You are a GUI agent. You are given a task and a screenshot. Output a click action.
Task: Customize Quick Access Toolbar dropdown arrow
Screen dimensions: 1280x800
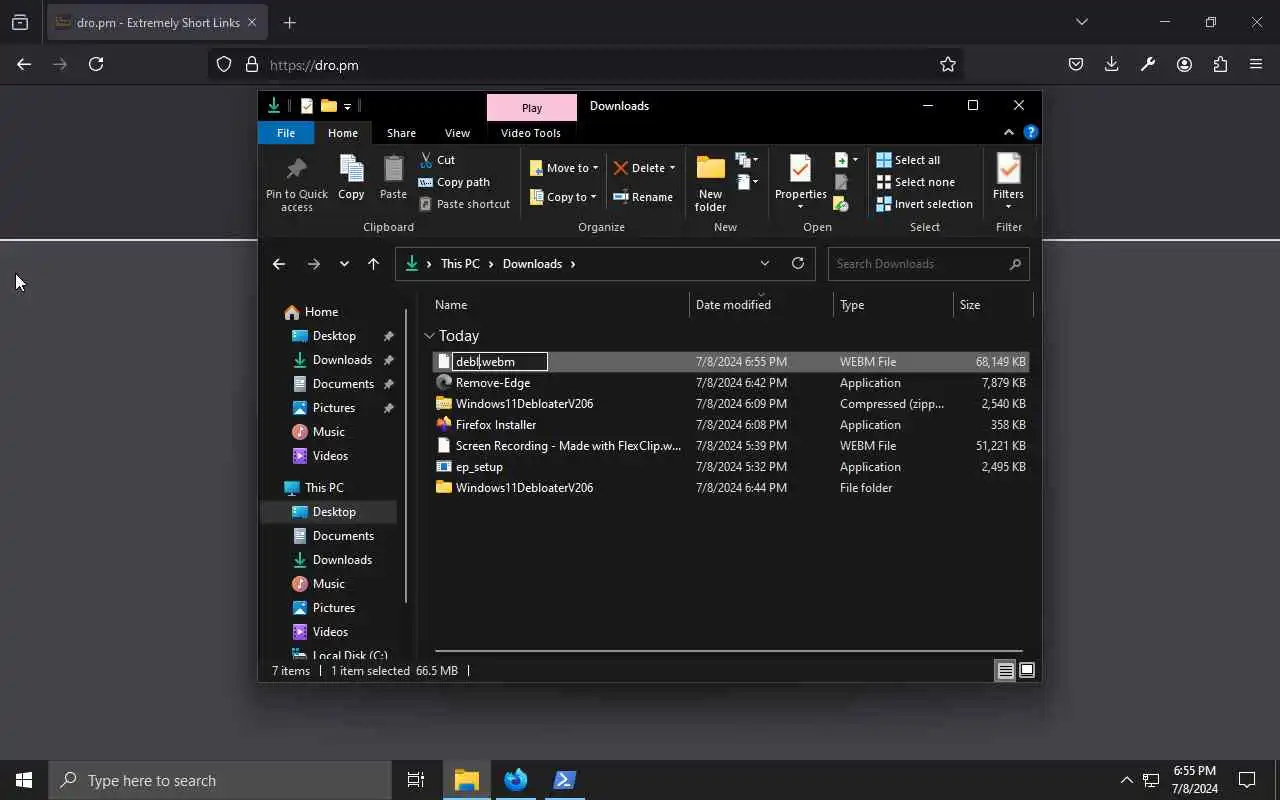(347, 106)
